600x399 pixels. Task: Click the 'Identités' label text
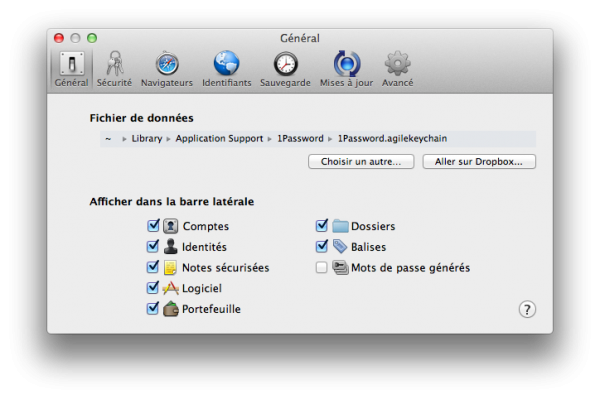click(x=204, y=247)
